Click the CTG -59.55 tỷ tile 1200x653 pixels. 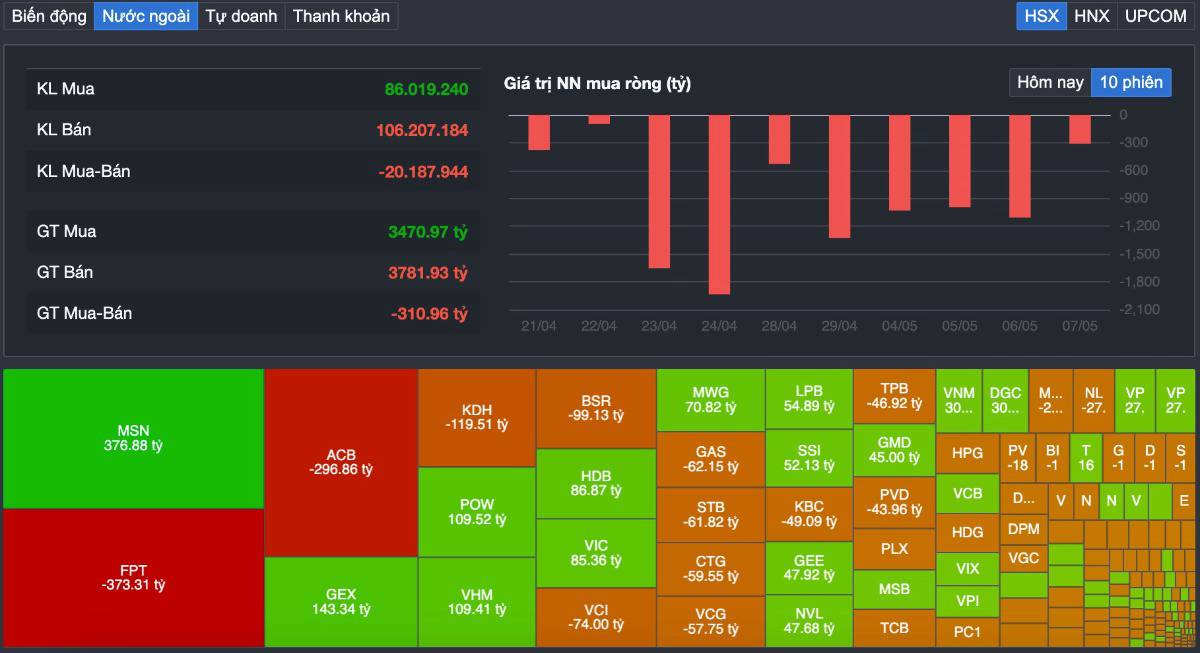711,569
